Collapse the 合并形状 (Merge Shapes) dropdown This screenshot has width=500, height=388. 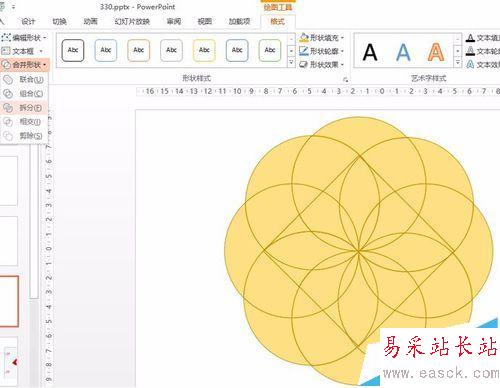tap(25, 64)
